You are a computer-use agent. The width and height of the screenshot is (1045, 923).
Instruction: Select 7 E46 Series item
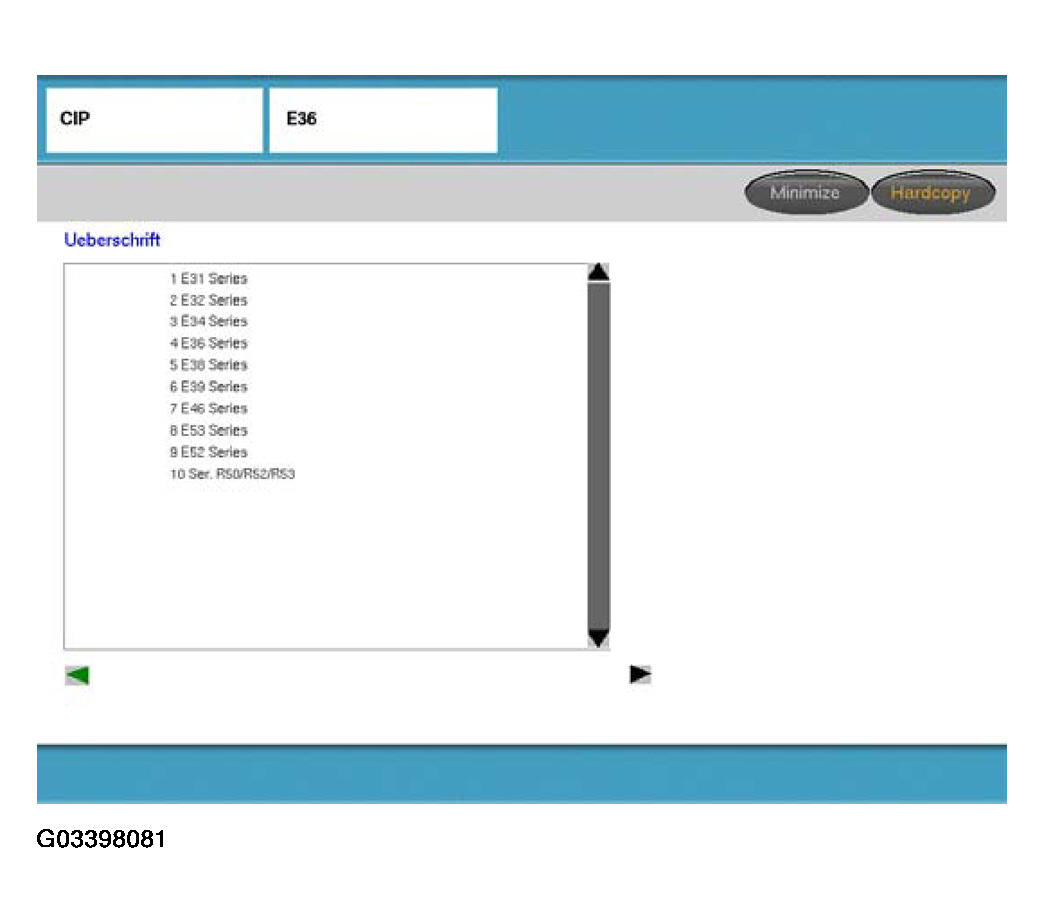click(x=208, y=408)
